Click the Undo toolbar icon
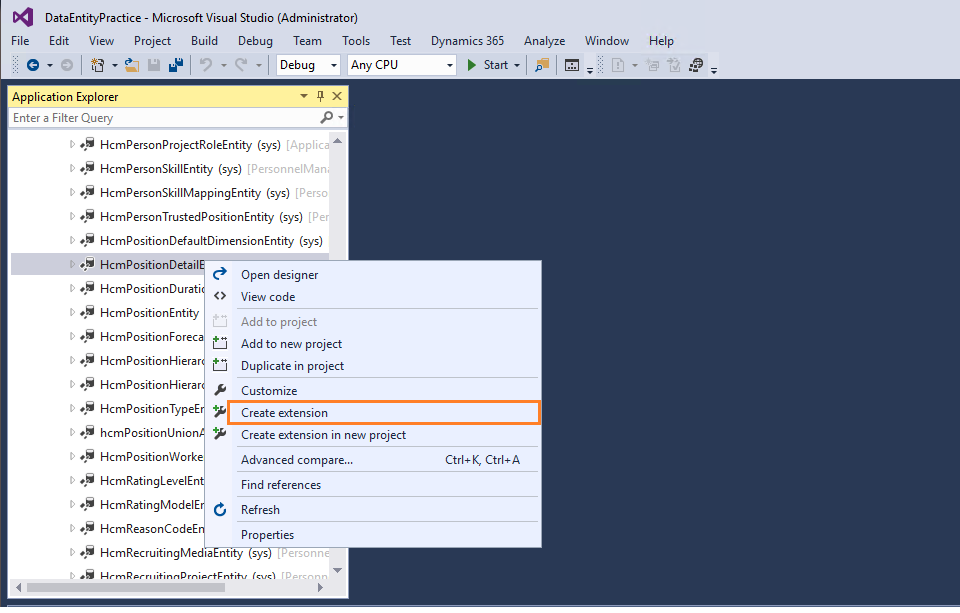This screenshot has height=613, width=960. [207, 64]
